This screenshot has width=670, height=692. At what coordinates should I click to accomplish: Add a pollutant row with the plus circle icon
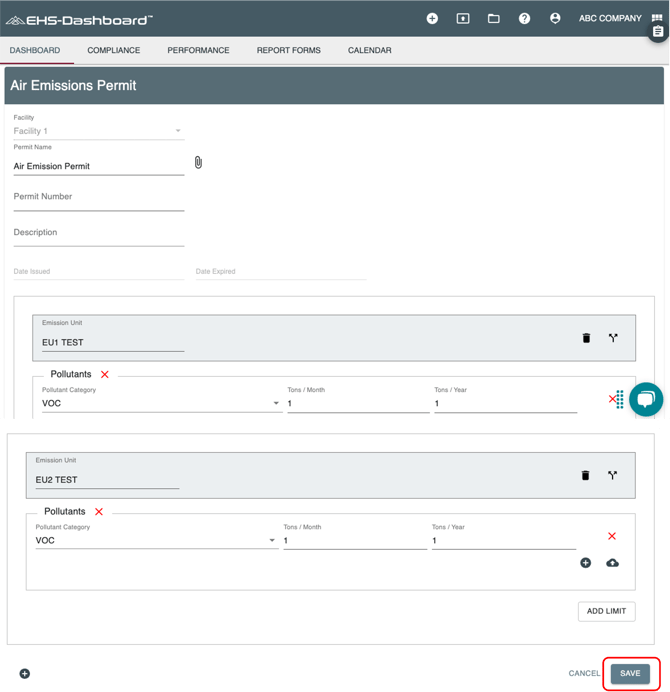tap(586, 563)
